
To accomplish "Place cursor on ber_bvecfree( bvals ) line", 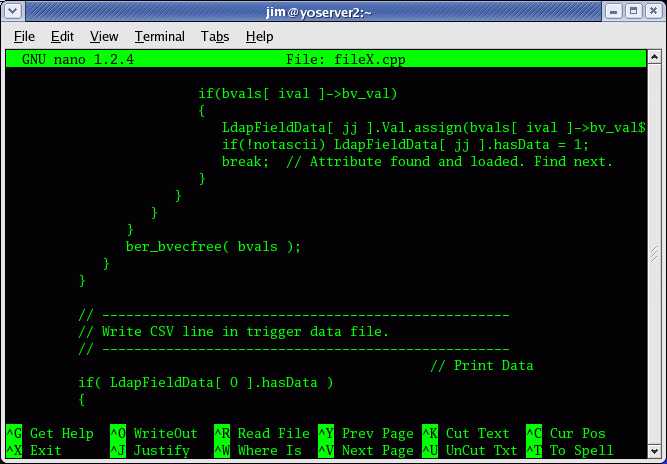I will coord(212,246).
